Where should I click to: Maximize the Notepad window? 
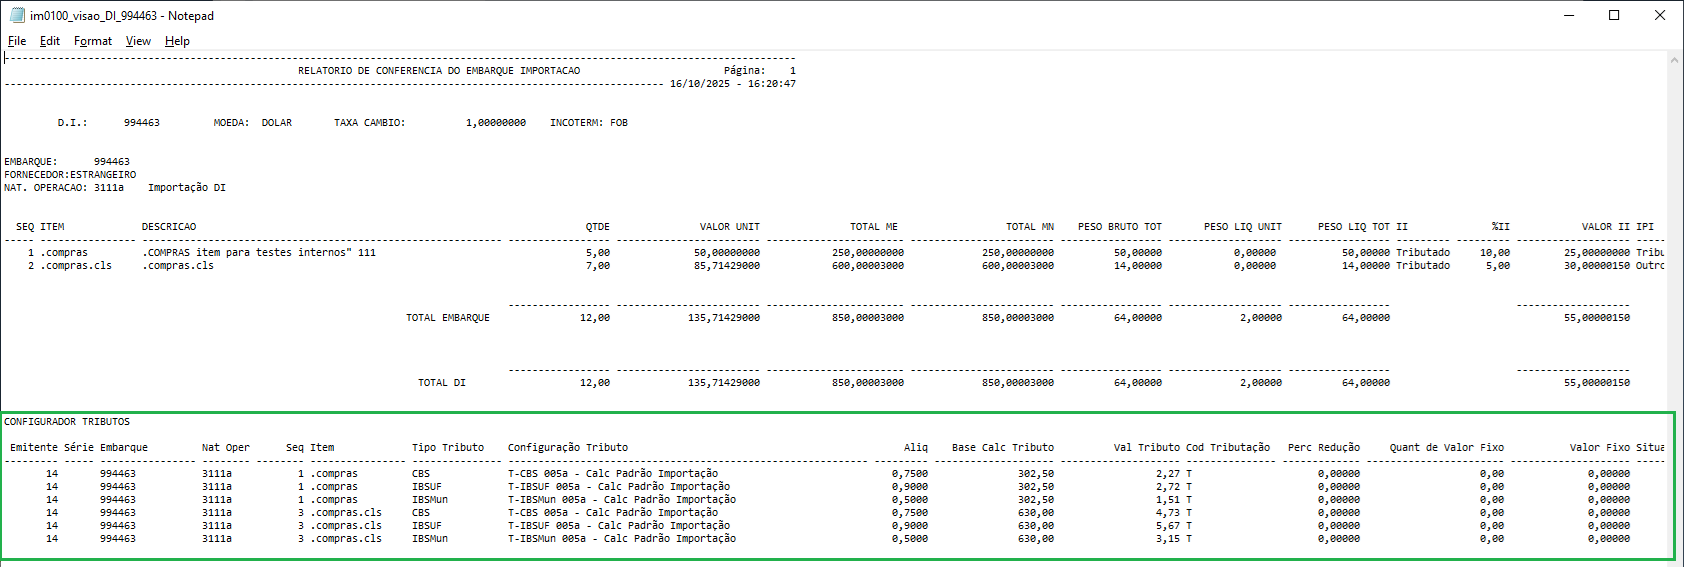[1614, 15]
